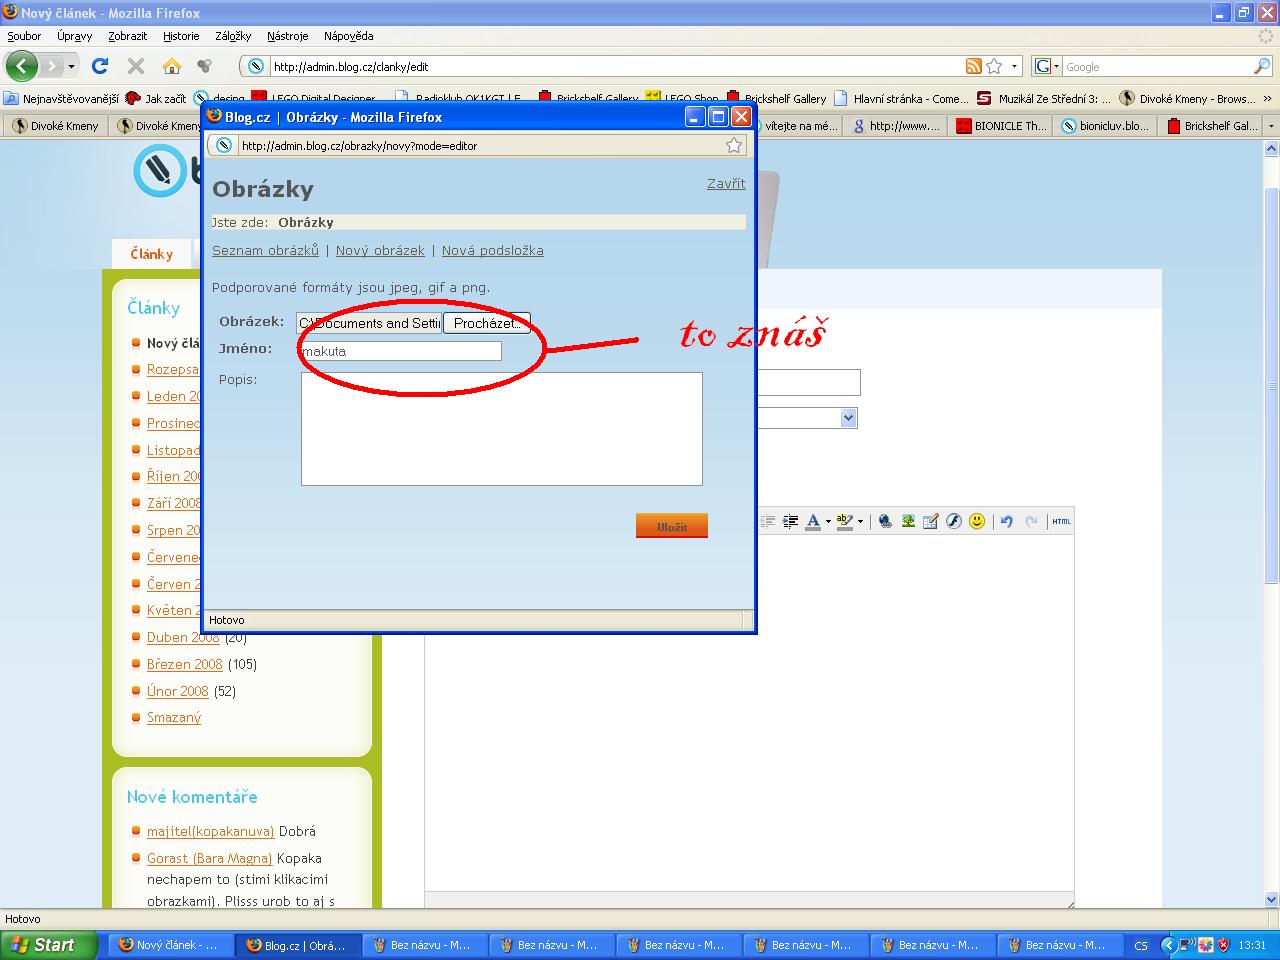Insert Flash with the Flash icon
Viewport: 1280px width, 960px height.
click(x=954, y=521)
